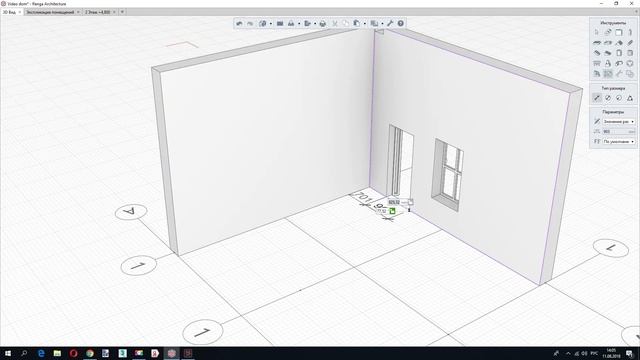Open the dropdown arrow next to the visual style icon
Screen dimensions: 640x360
point(271,24)
